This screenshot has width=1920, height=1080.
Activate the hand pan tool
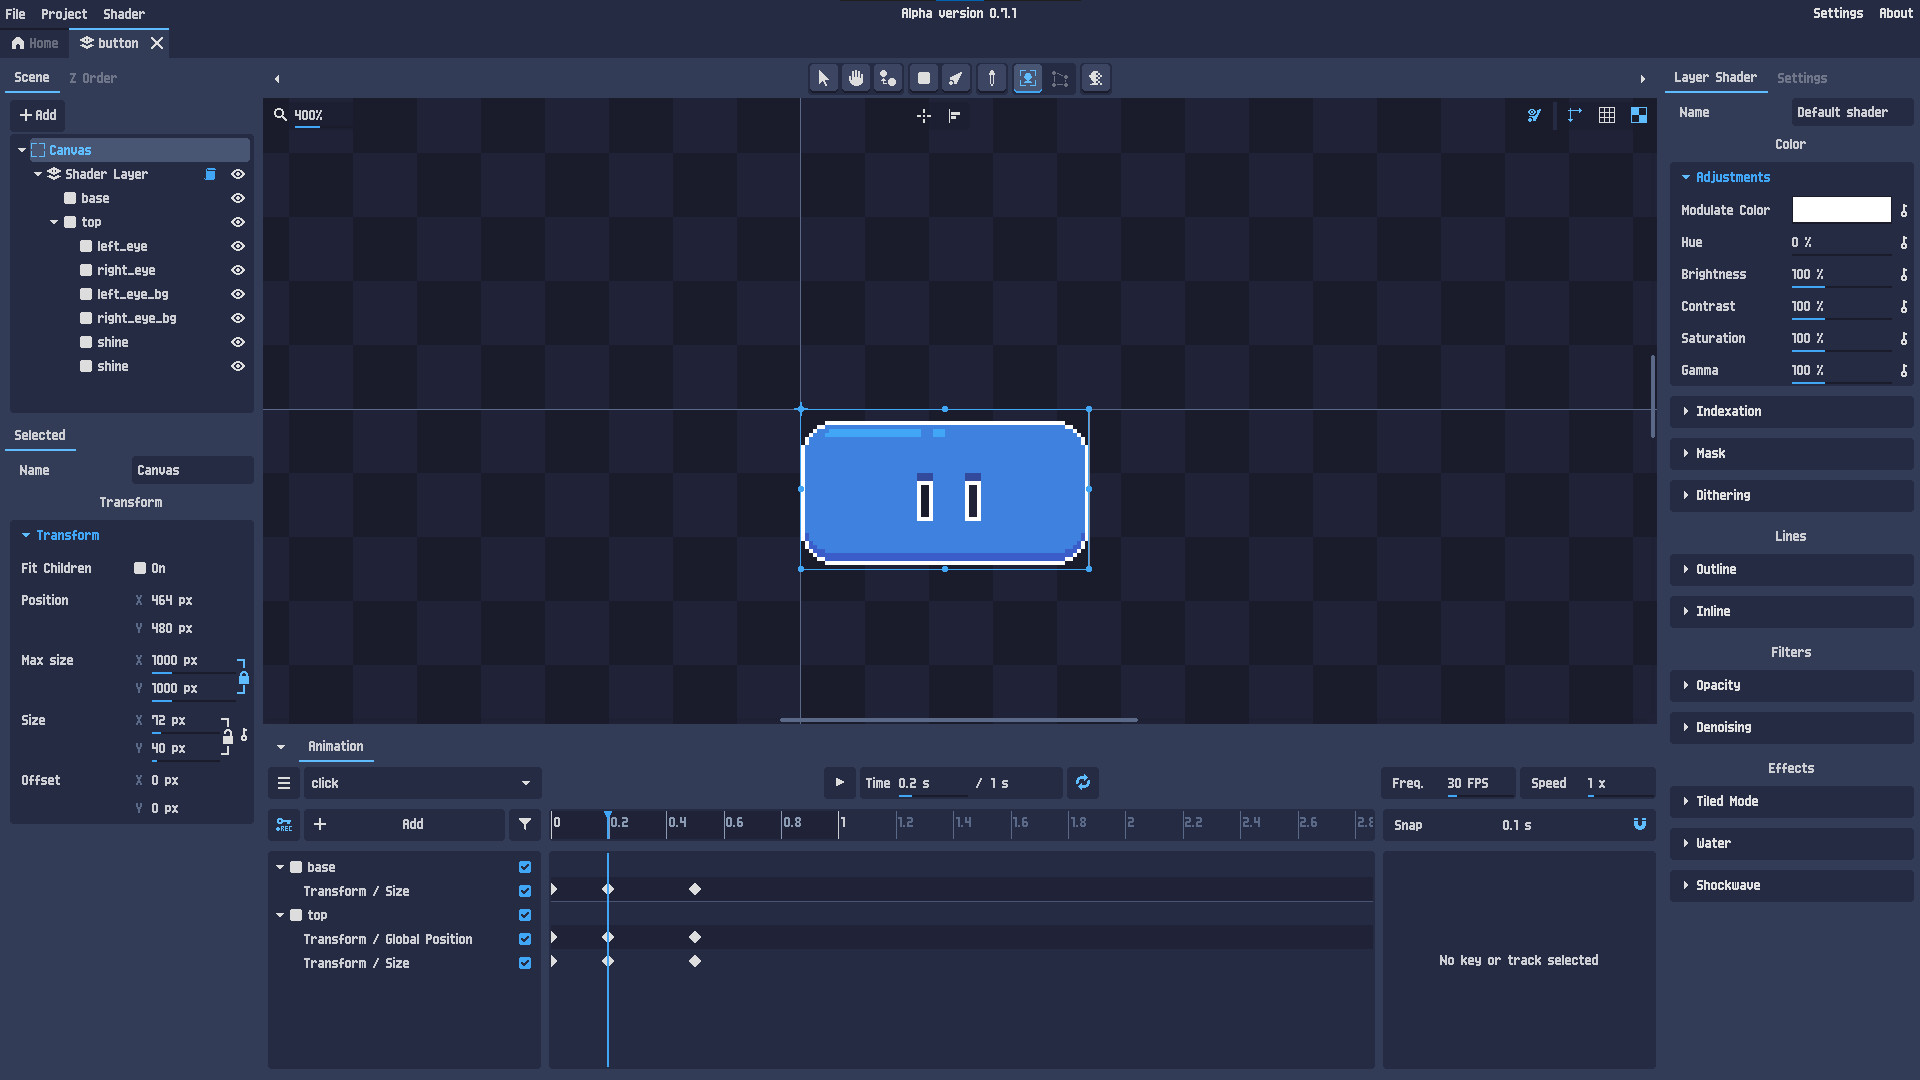[855, 78]
